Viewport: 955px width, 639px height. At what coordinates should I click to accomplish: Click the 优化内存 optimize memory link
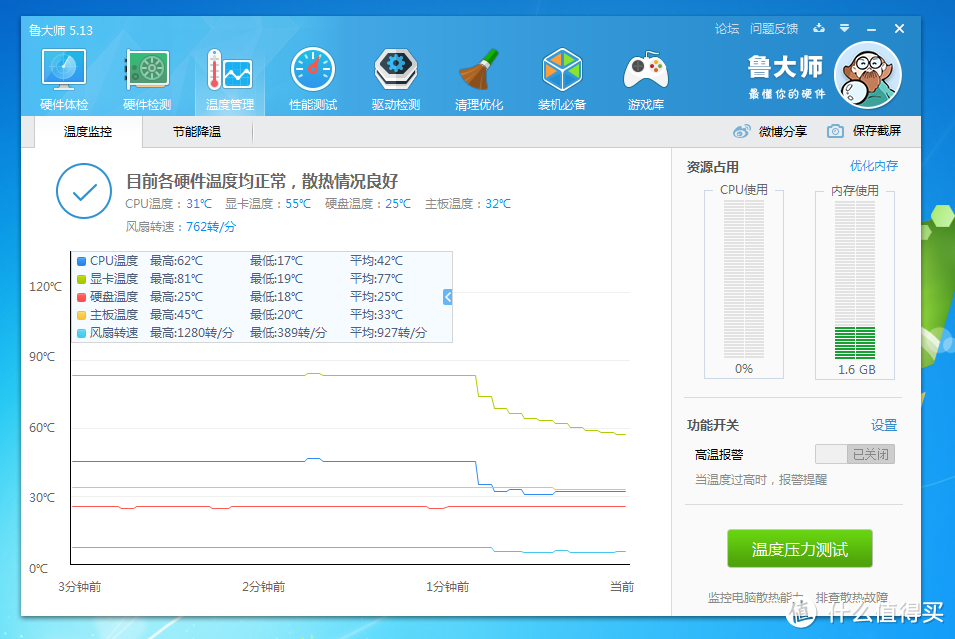874,166
